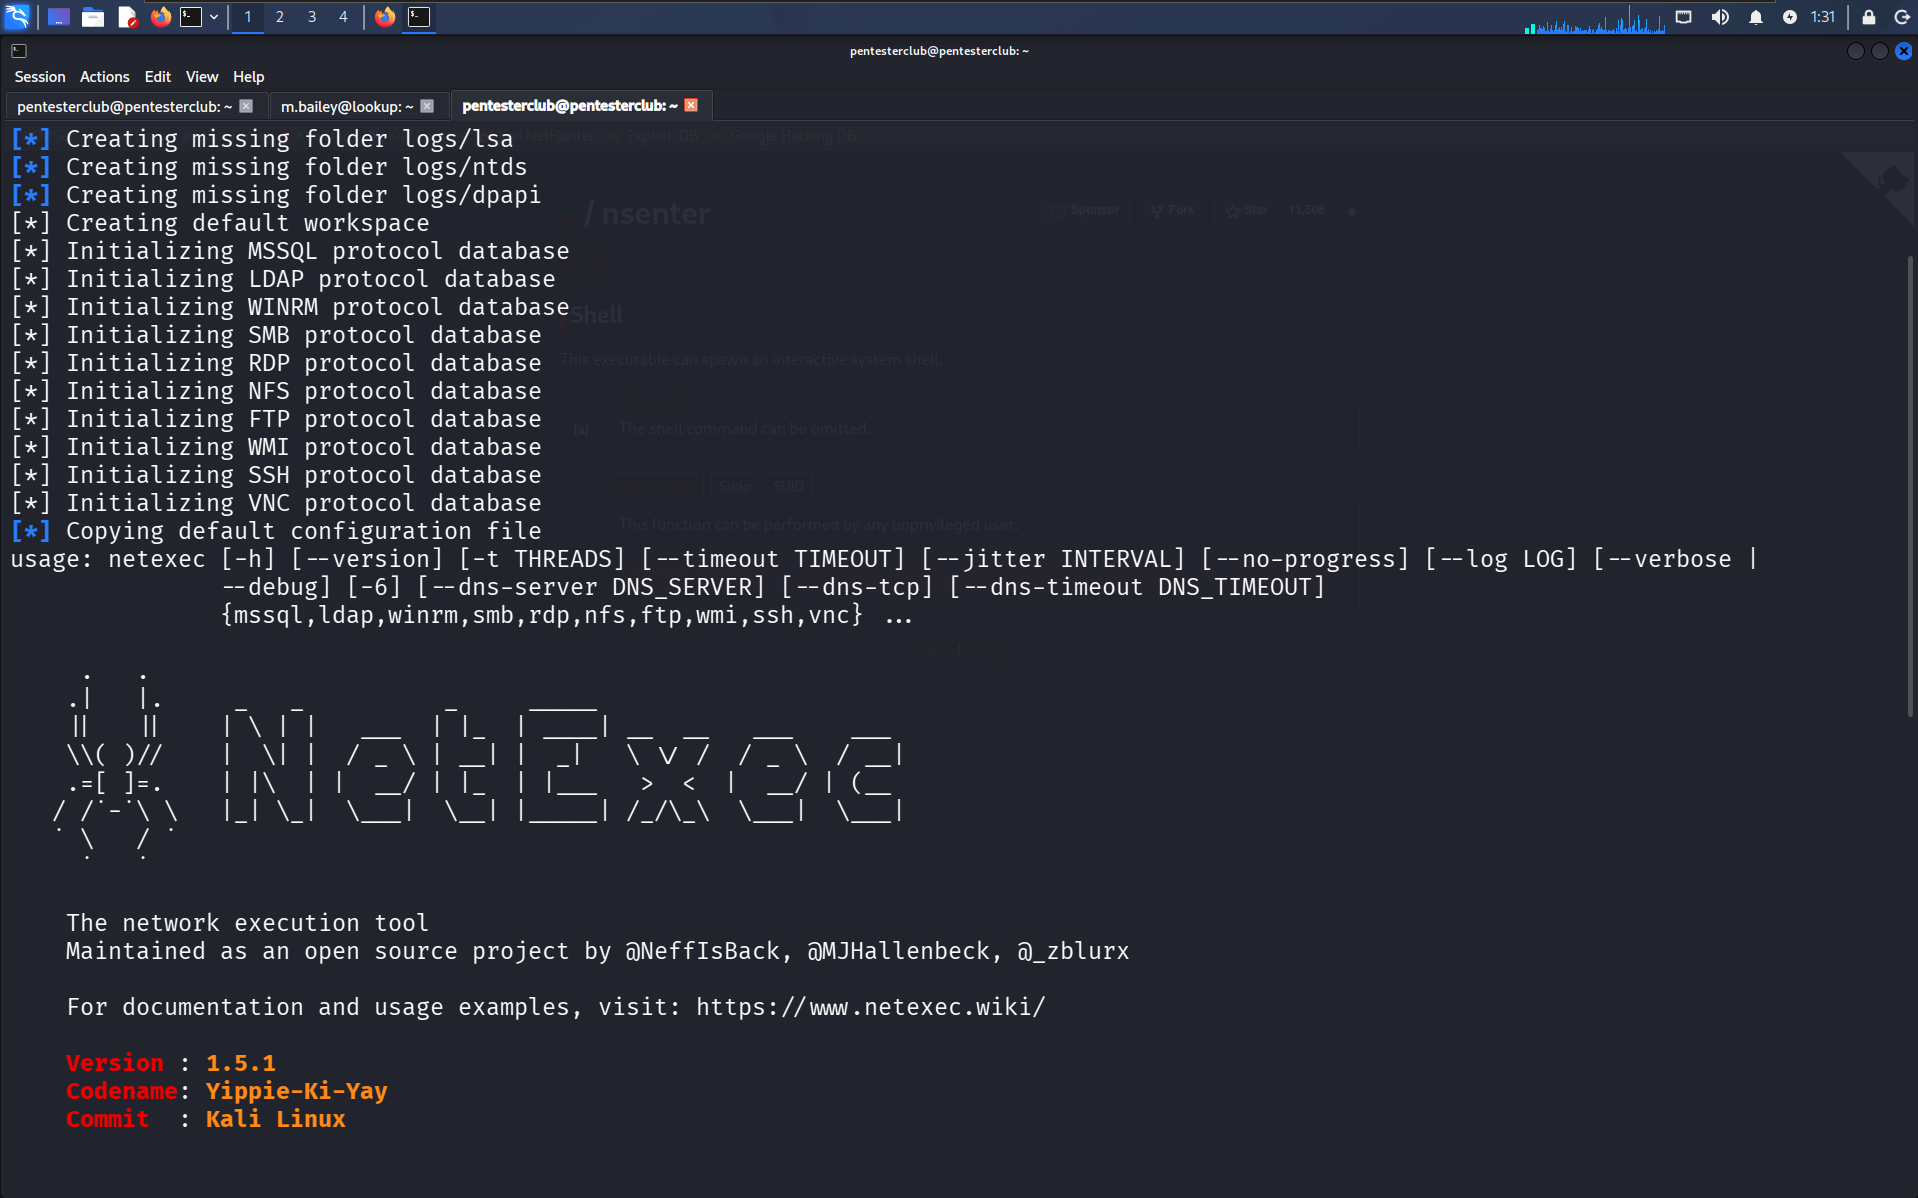The width and height of the screenshot is (1918, 1198).
Task: Click version value 1.5.1
Action: click(241, 1063)
